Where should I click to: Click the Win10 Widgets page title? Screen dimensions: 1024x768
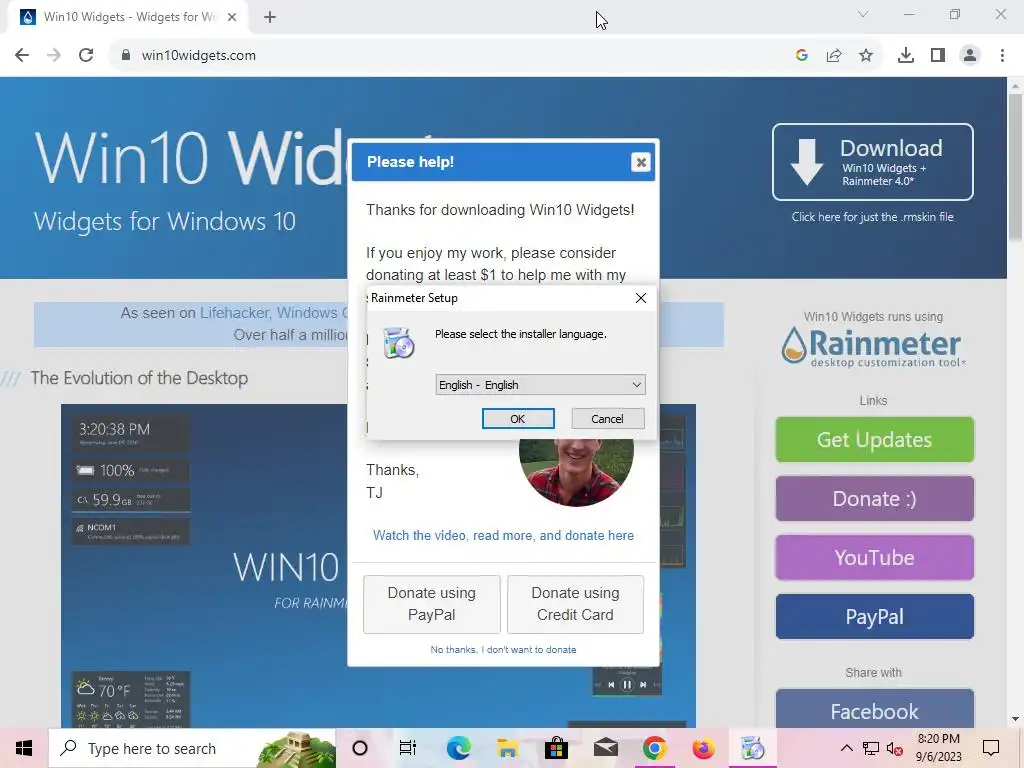(x=191, y=158)
